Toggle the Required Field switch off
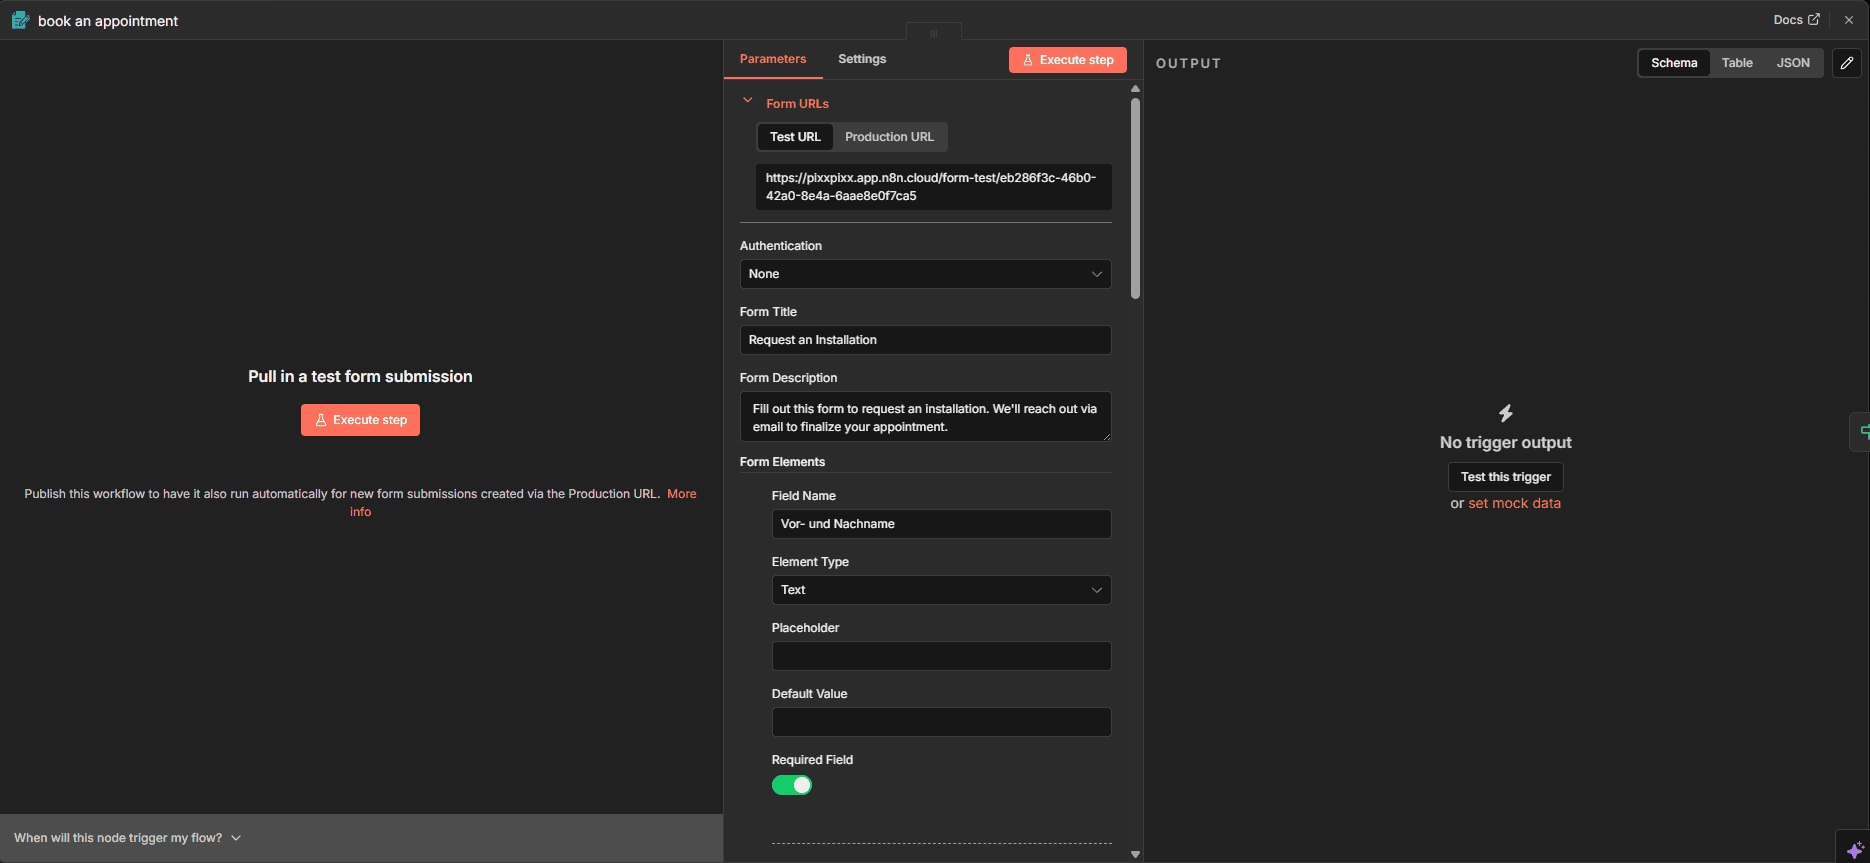The height and width of the screenshot is (863, 1870). (792, 785)
